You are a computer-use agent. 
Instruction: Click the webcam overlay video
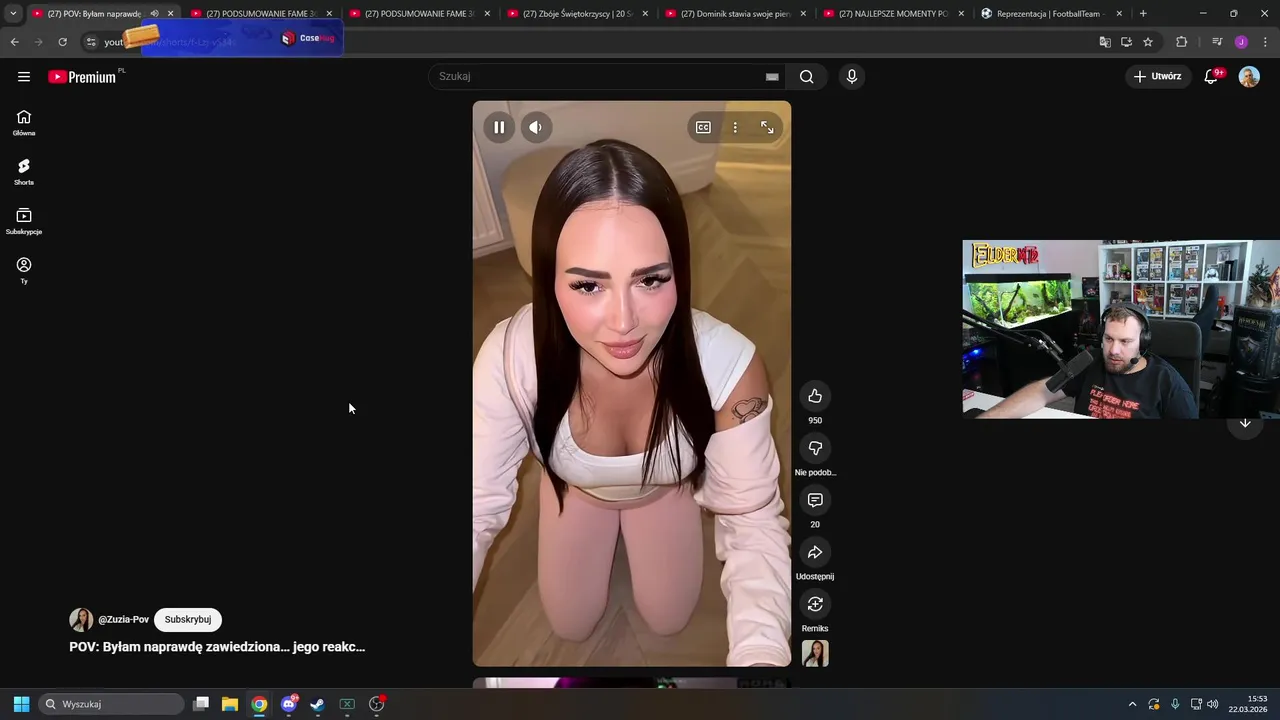pyautogui.click(x=1121, y=329)
